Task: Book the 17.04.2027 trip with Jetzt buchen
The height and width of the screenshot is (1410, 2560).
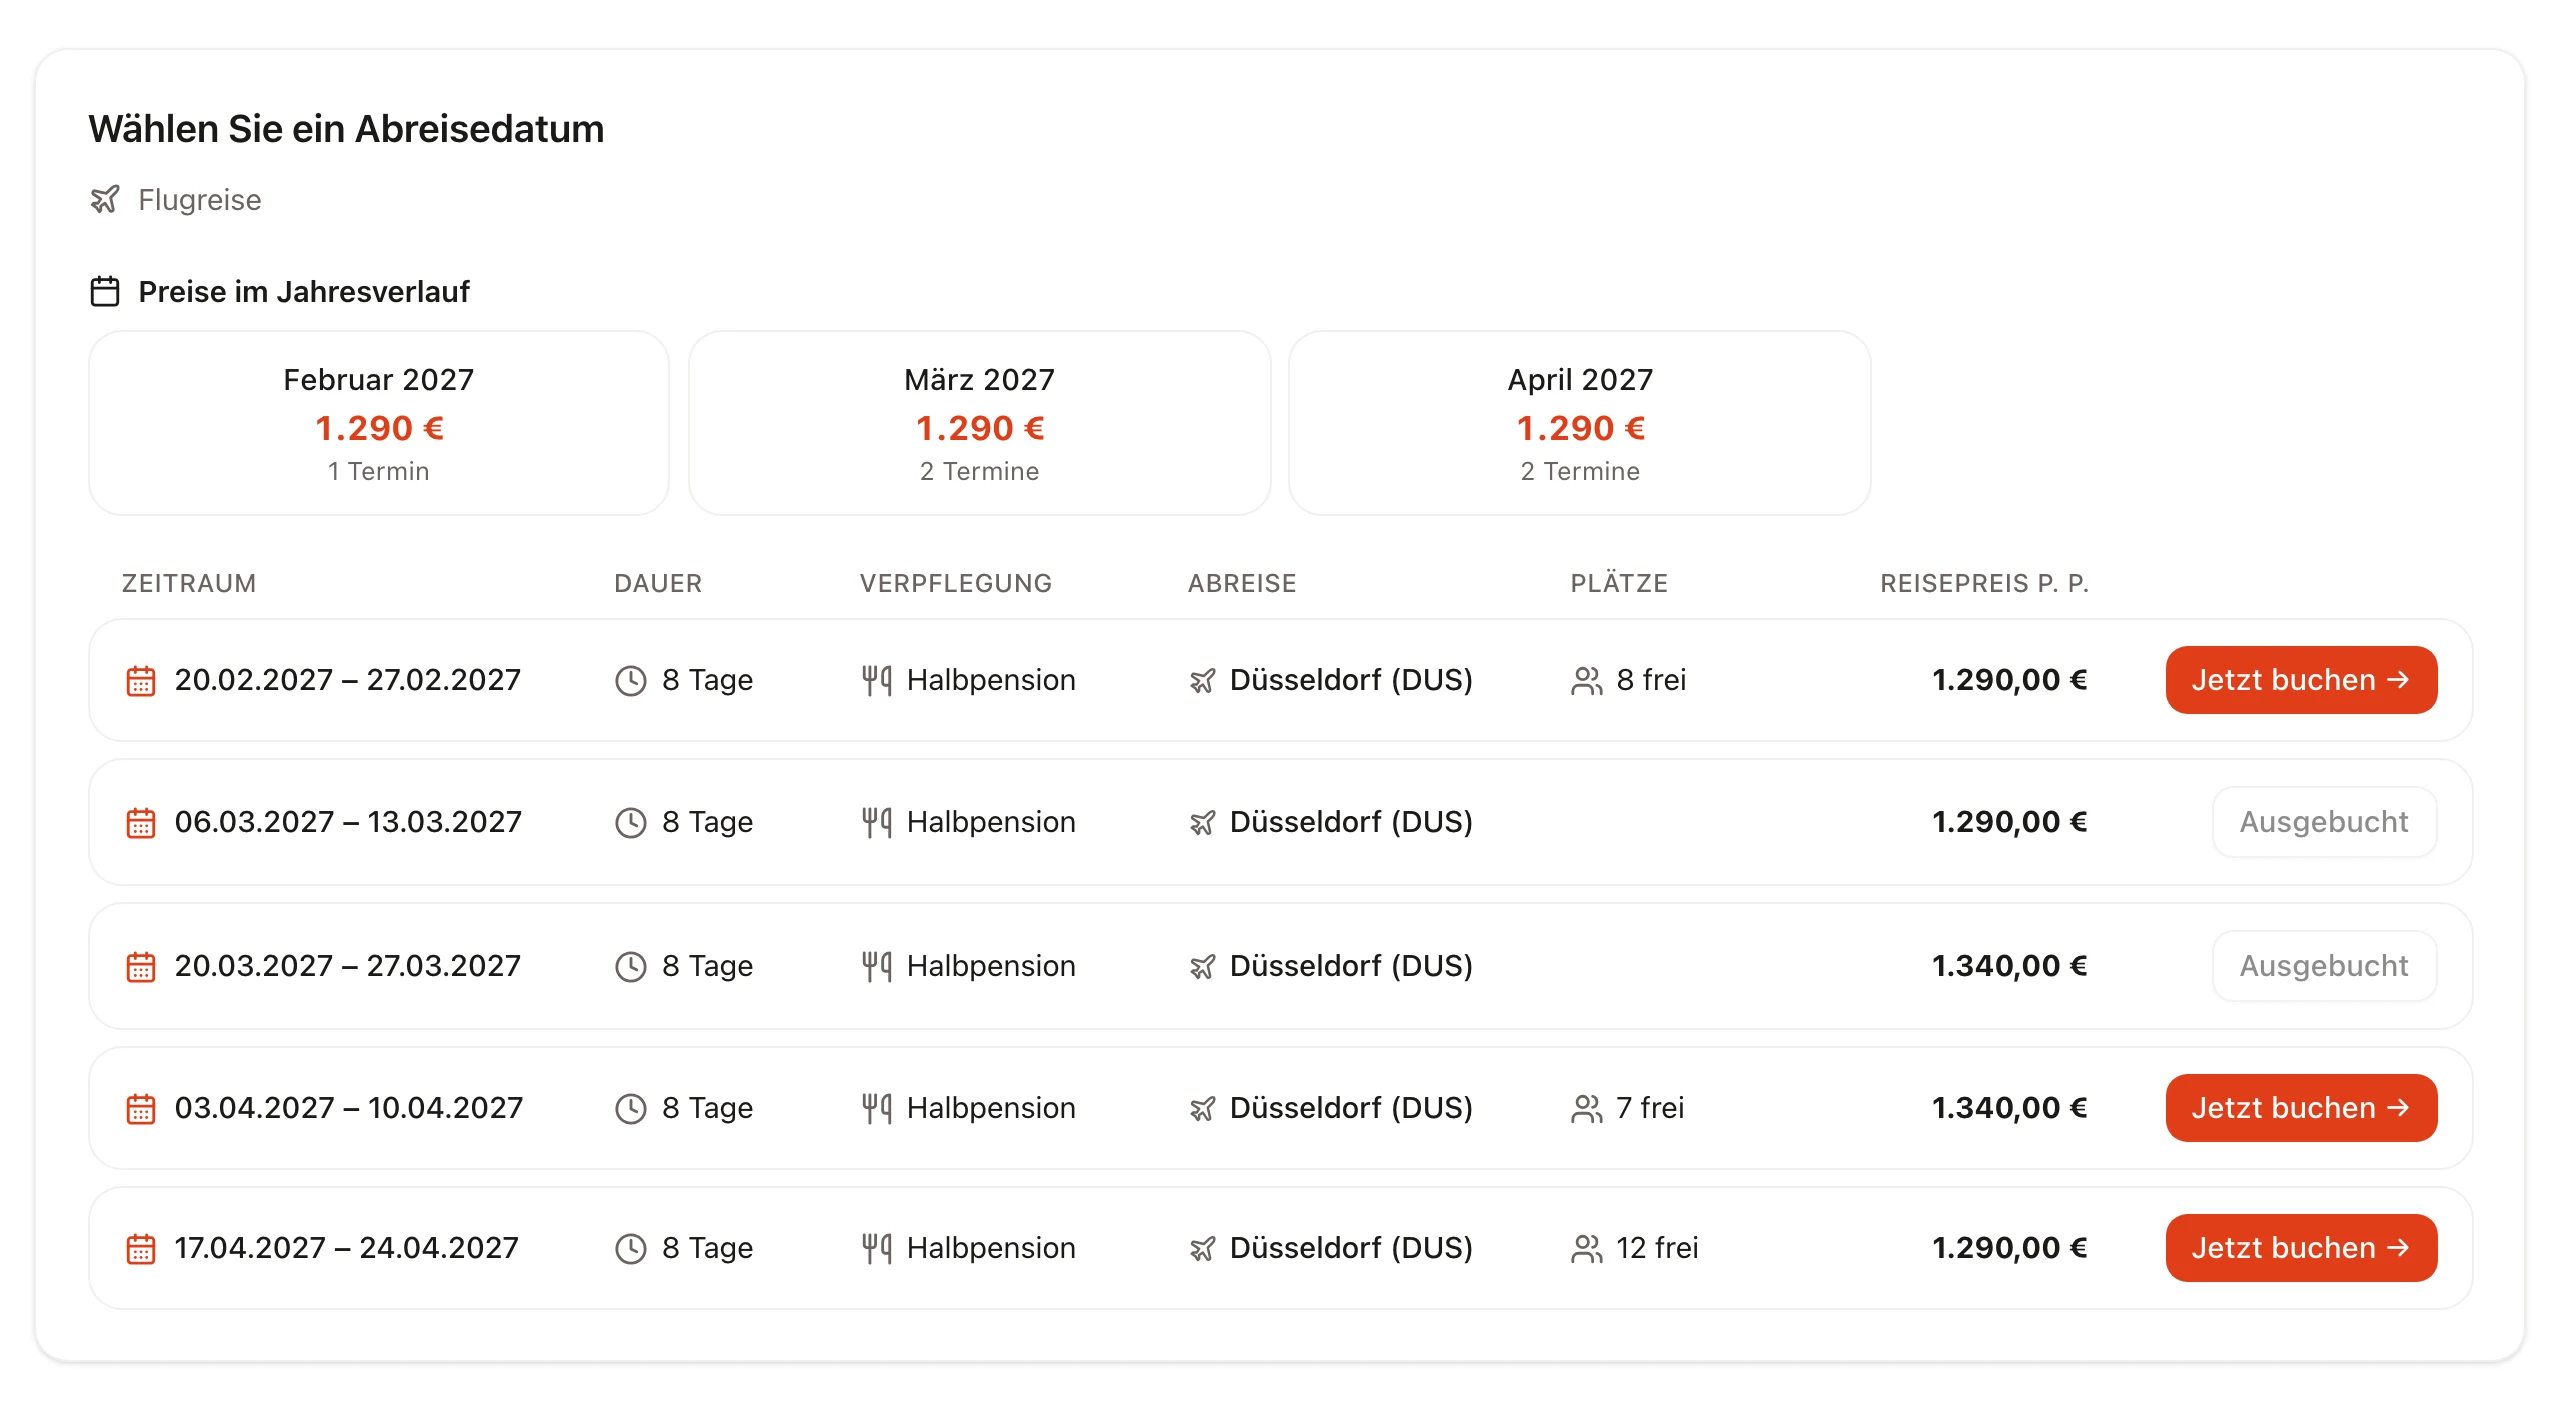Action: (2301, 1248)
